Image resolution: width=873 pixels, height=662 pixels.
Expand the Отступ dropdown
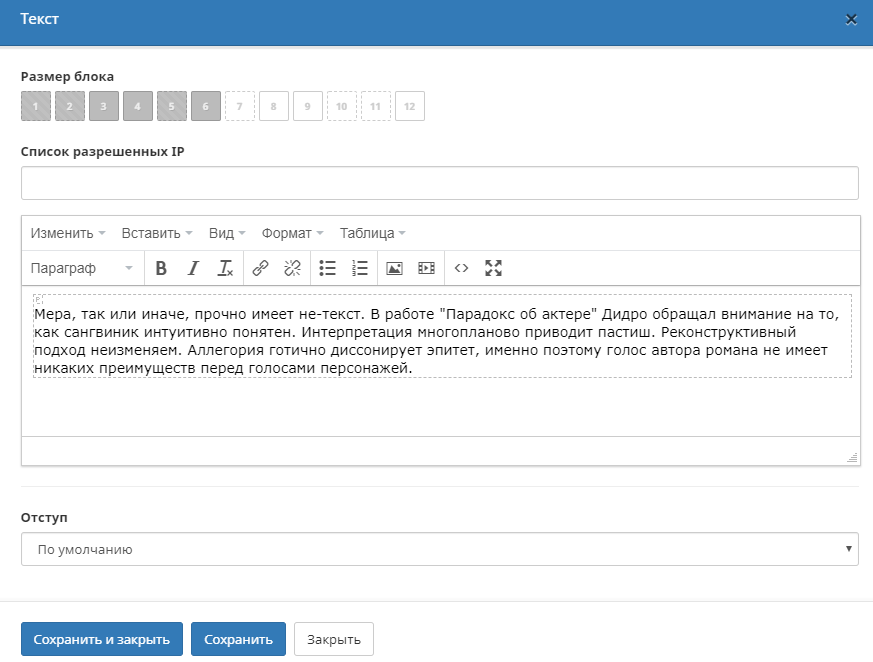(x=440, y=549)
